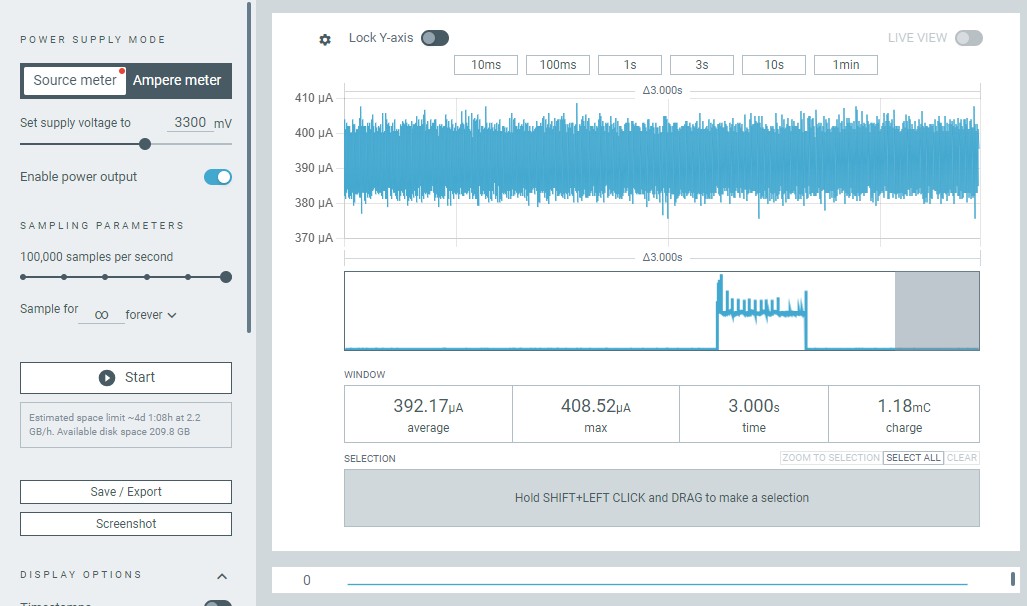Switch to Ampere meter mode
The width and height of the screenshot is (1027, 606).
click(x=178, y=81)
